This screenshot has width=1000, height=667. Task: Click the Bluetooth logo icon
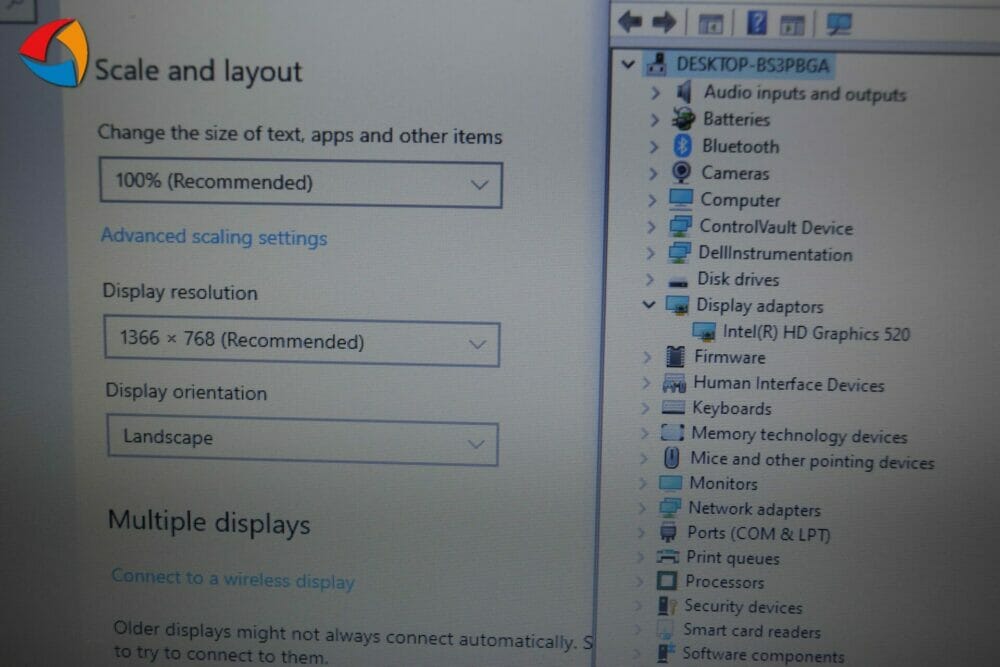point(682,146)
